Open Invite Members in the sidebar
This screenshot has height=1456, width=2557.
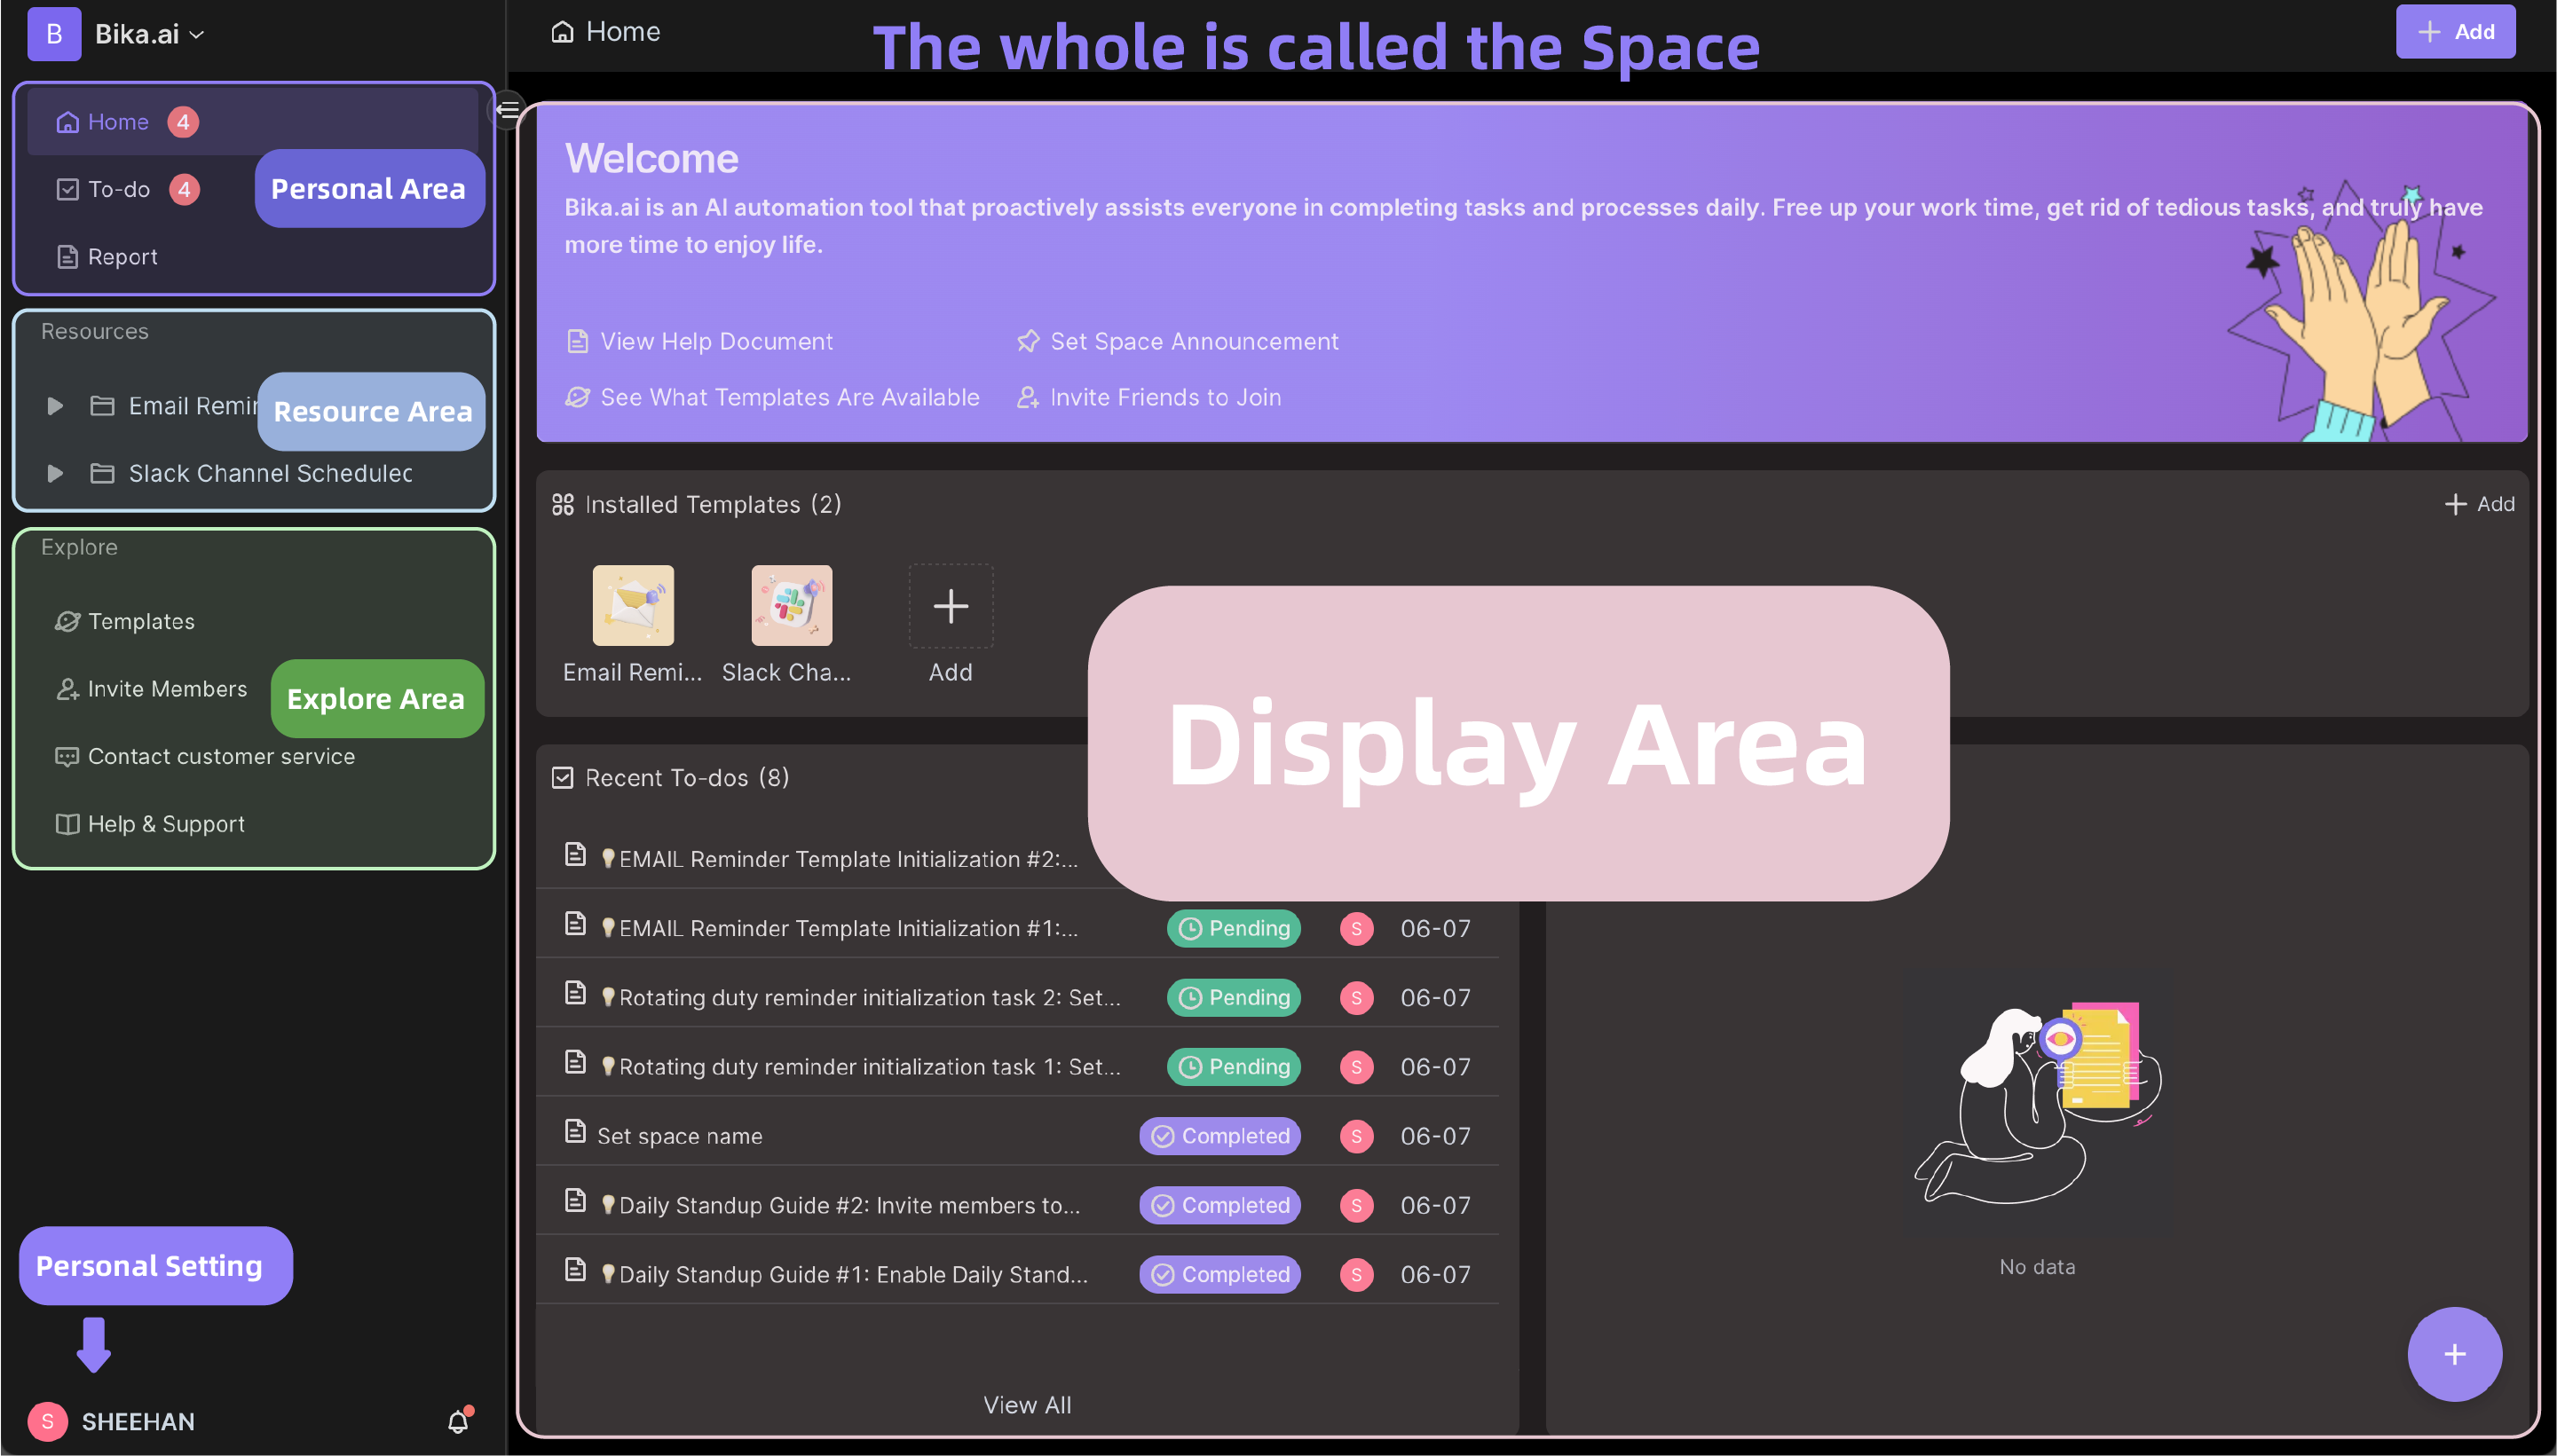click(x=151, y=689)
